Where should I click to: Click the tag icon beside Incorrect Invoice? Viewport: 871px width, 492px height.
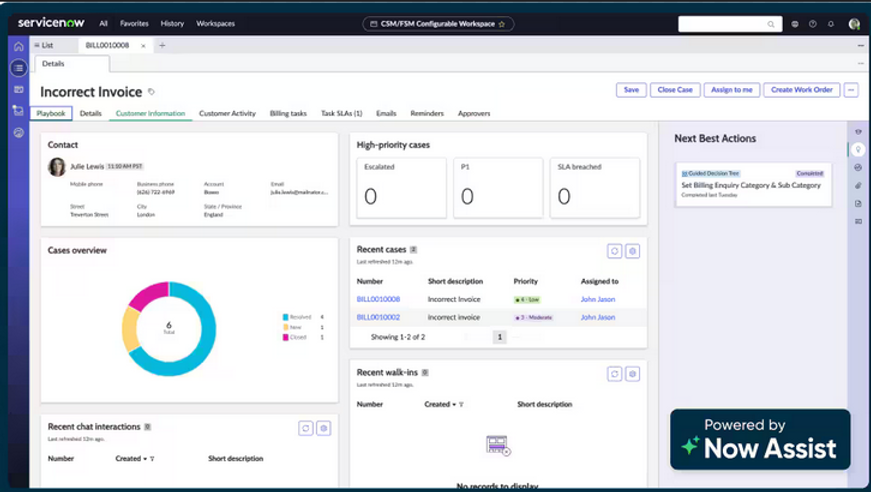pos(151,92)
